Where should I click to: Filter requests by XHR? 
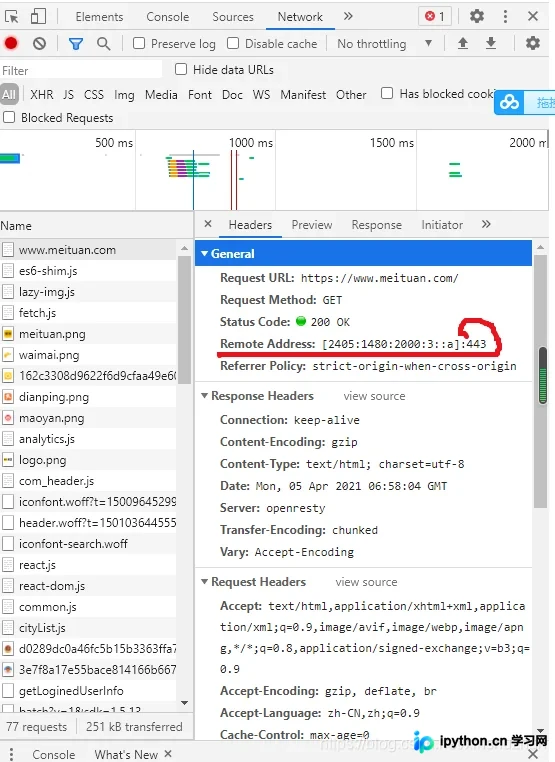click(42, 94)
